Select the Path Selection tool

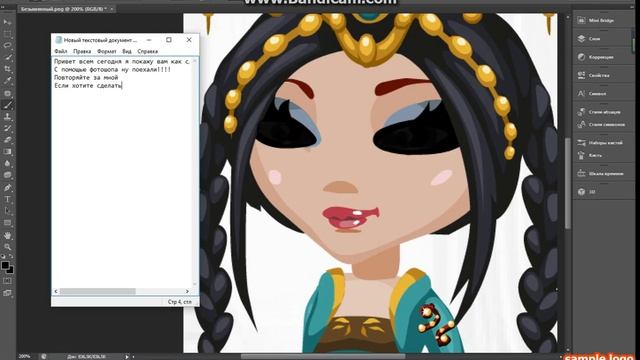7,211
